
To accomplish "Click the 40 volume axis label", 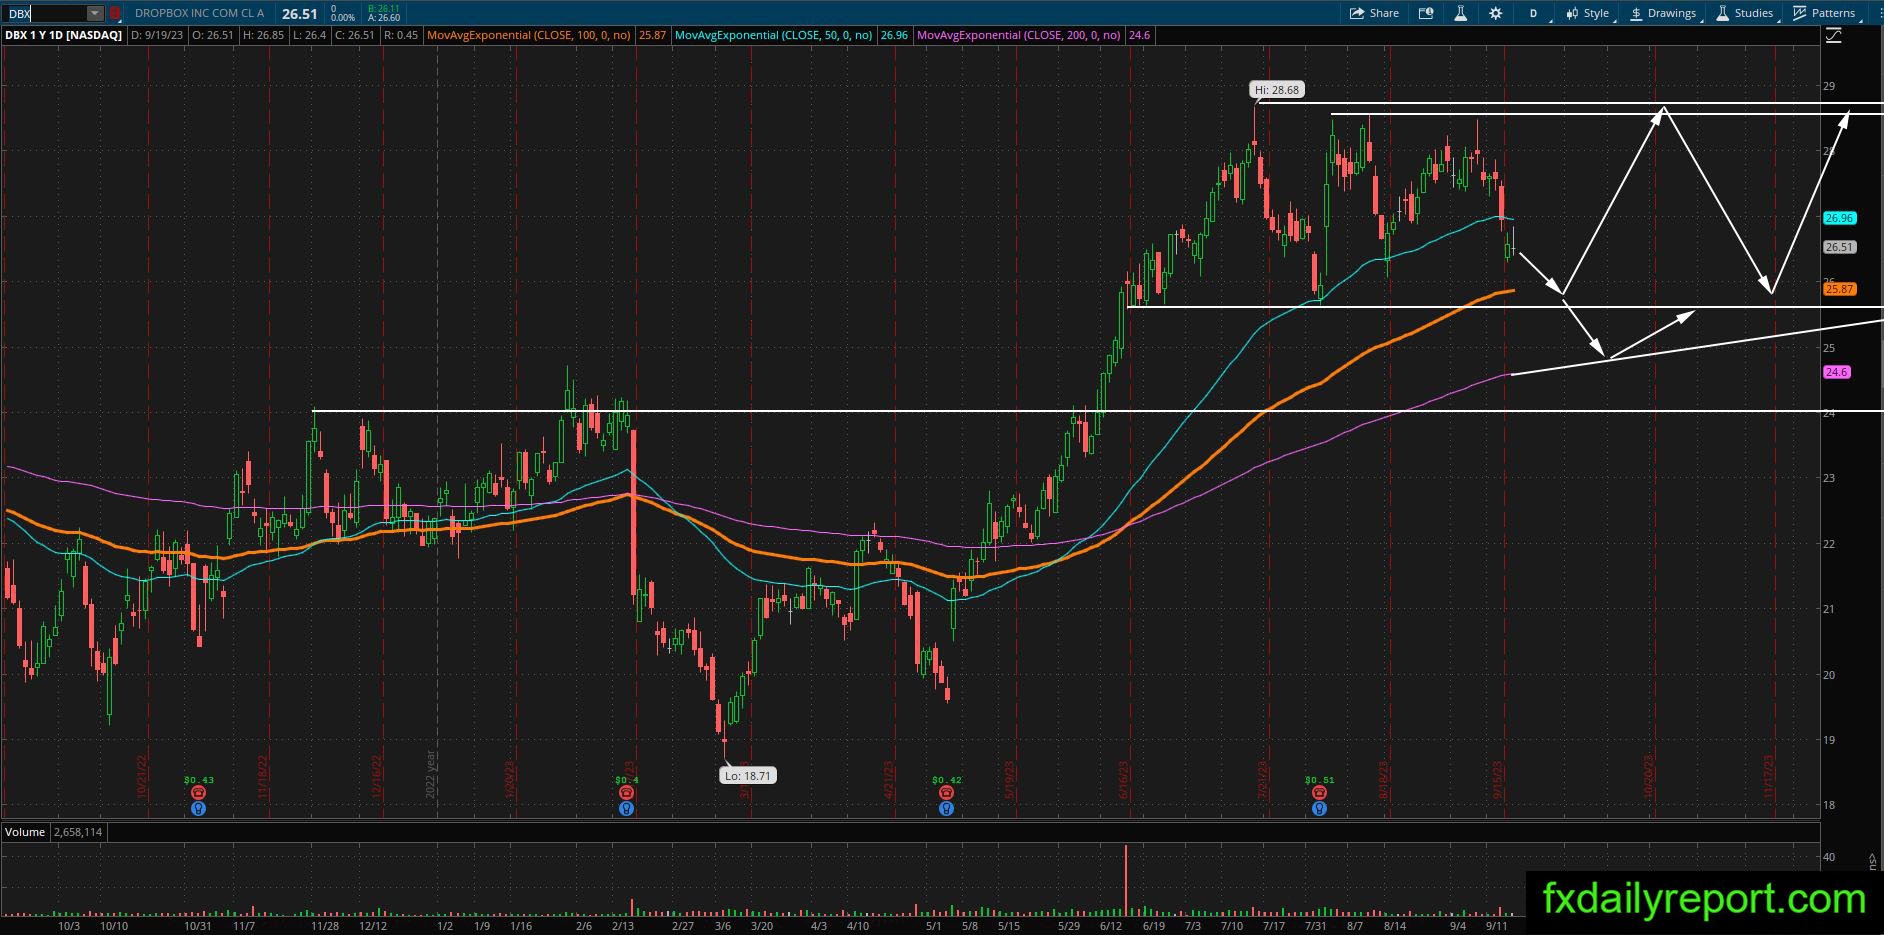I will (1830, 857).
